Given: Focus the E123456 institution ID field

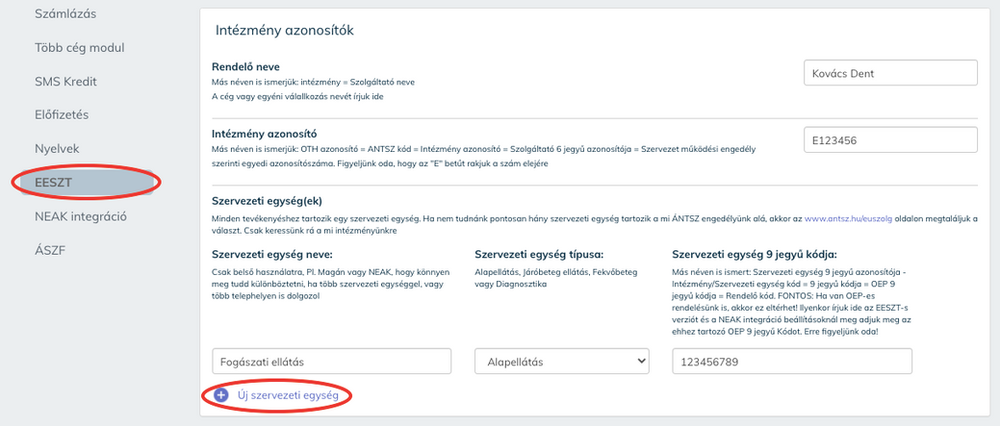Looking at the screenshot, I should 890,141.
